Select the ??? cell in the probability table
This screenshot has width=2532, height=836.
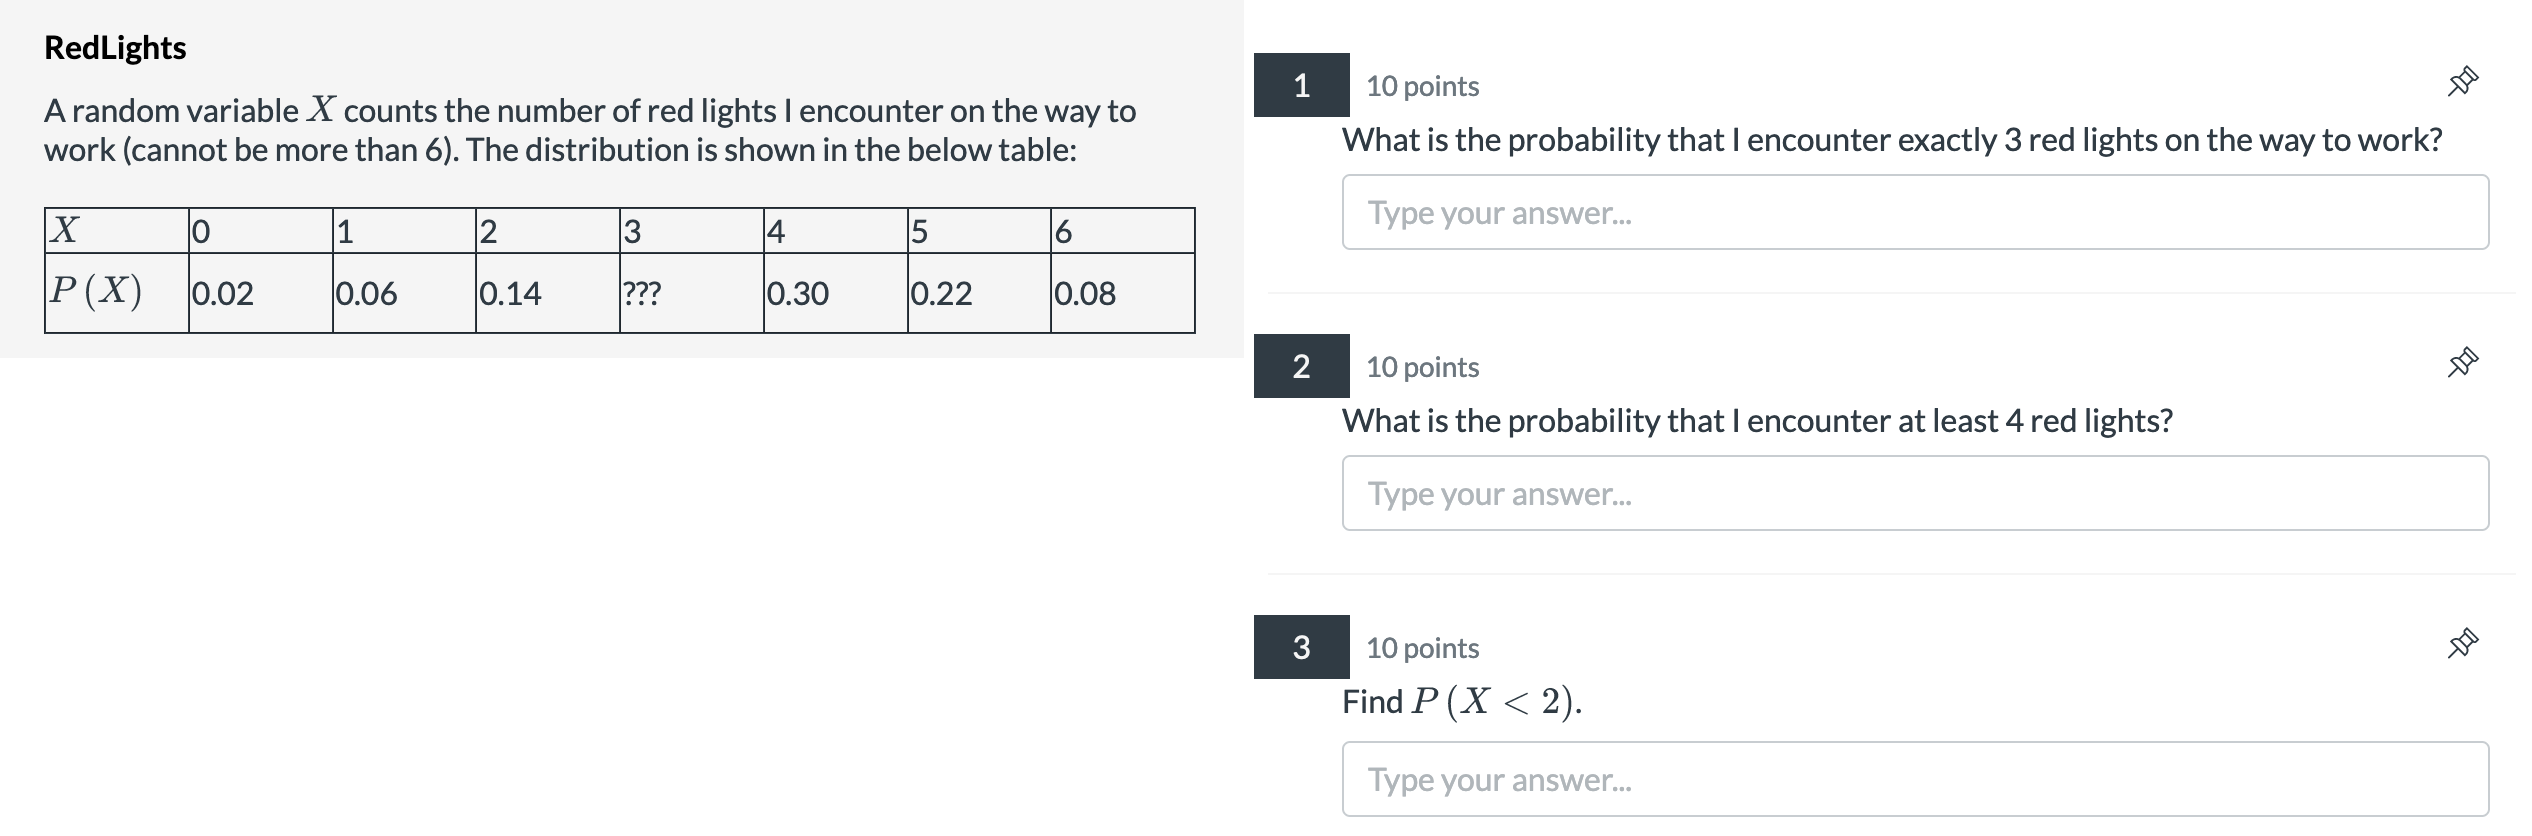[x=641, y=293]
